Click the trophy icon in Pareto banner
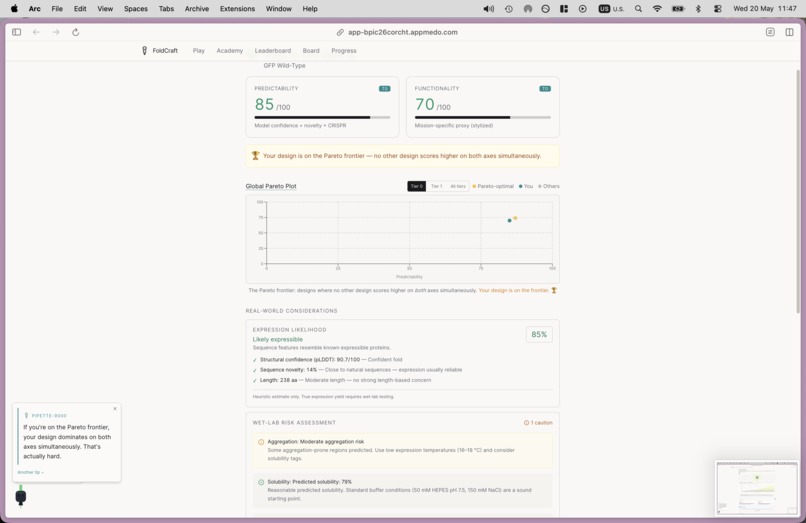806x523 pixels. click(255, 155)
